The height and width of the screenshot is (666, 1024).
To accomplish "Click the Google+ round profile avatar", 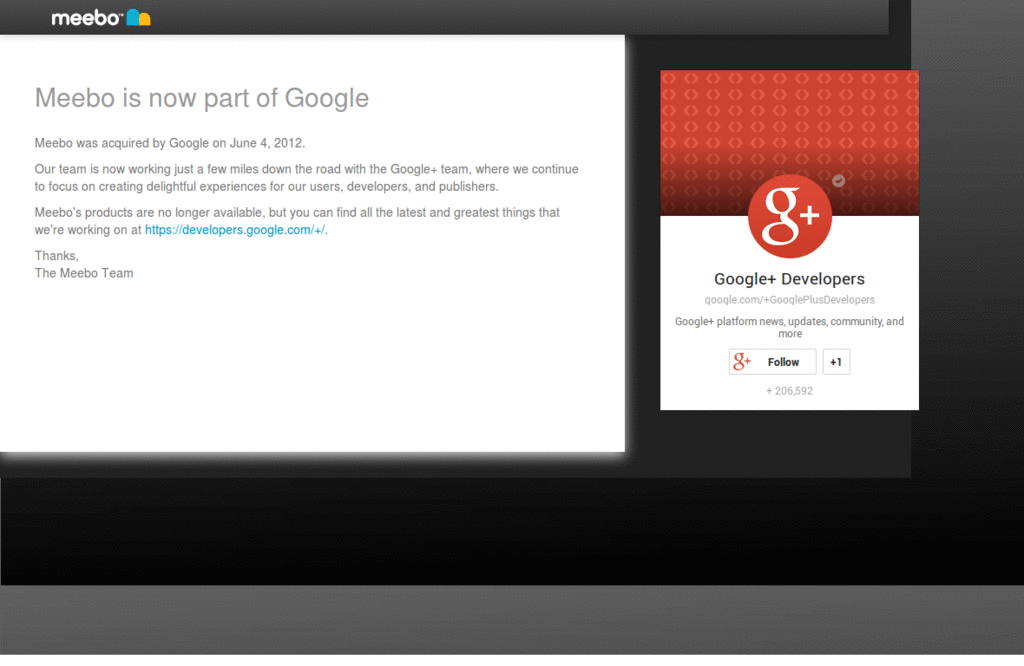I will point(790,216).
